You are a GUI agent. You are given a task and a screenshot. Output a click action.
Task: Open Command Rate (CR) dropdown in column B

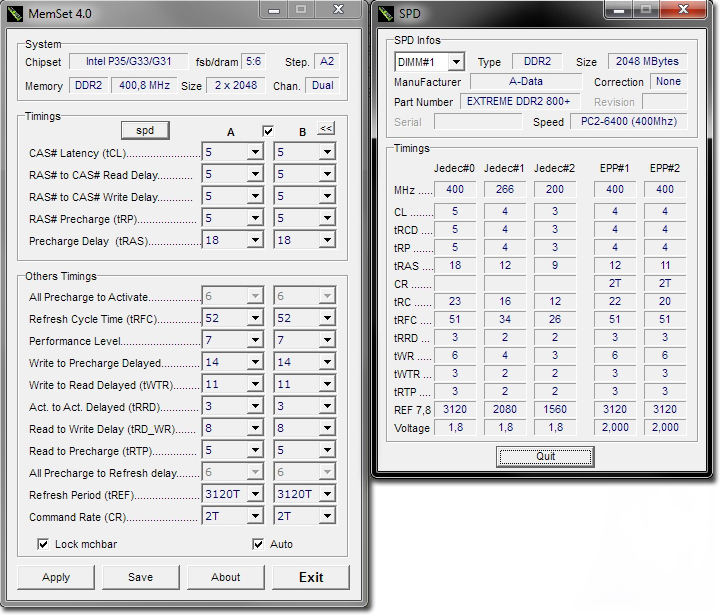point(327,516)
